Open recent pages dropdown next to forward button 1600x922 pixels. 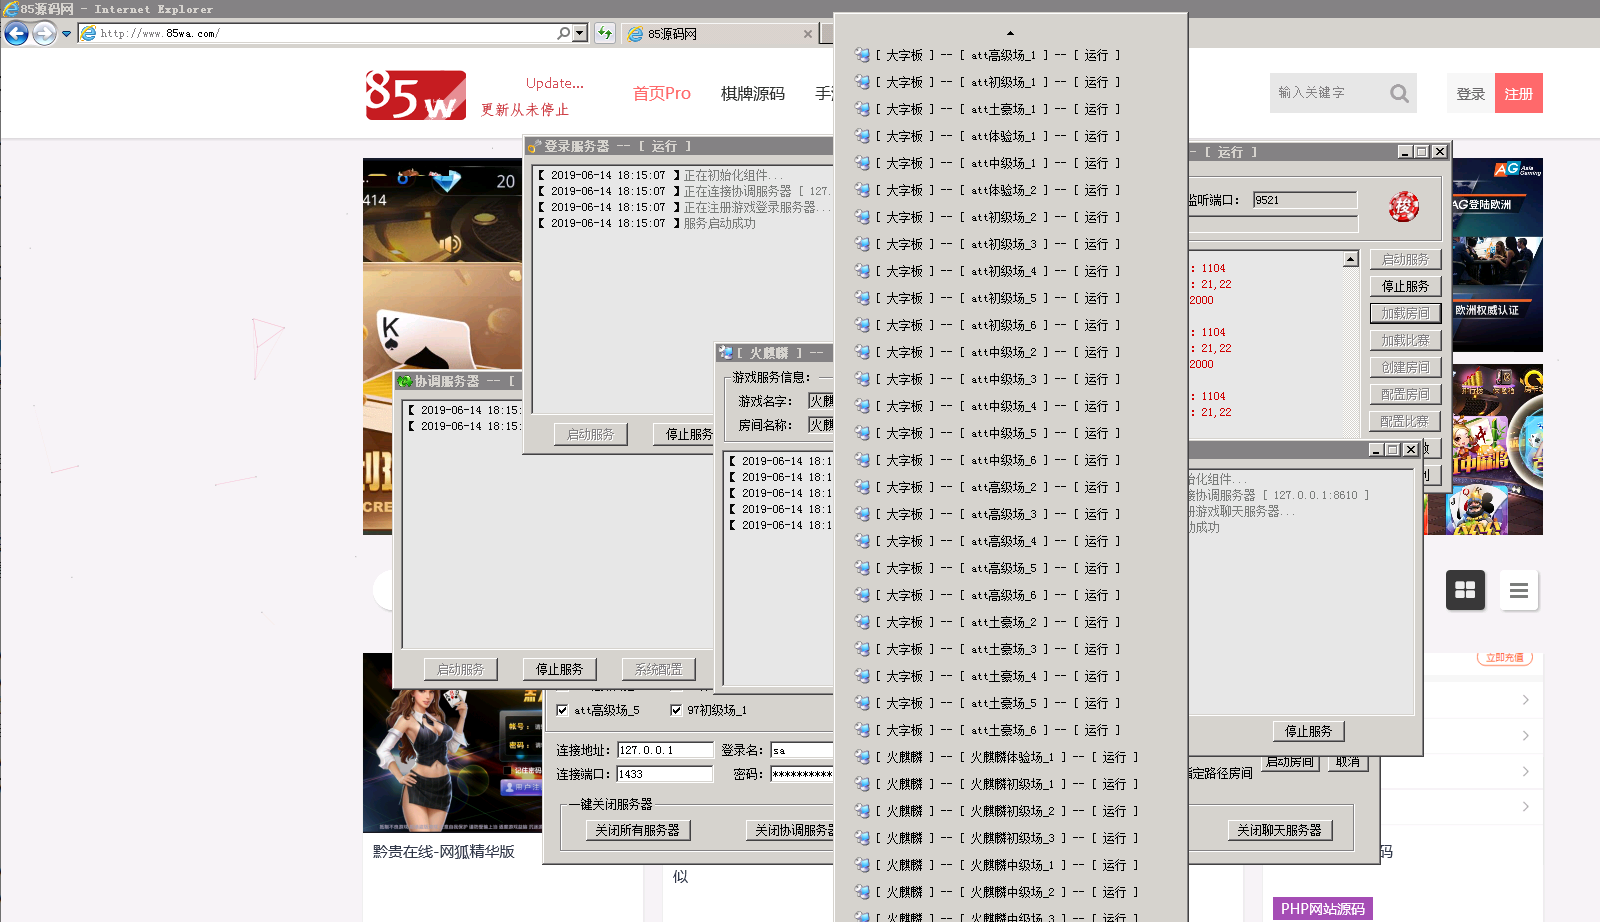tap(67, 33)
